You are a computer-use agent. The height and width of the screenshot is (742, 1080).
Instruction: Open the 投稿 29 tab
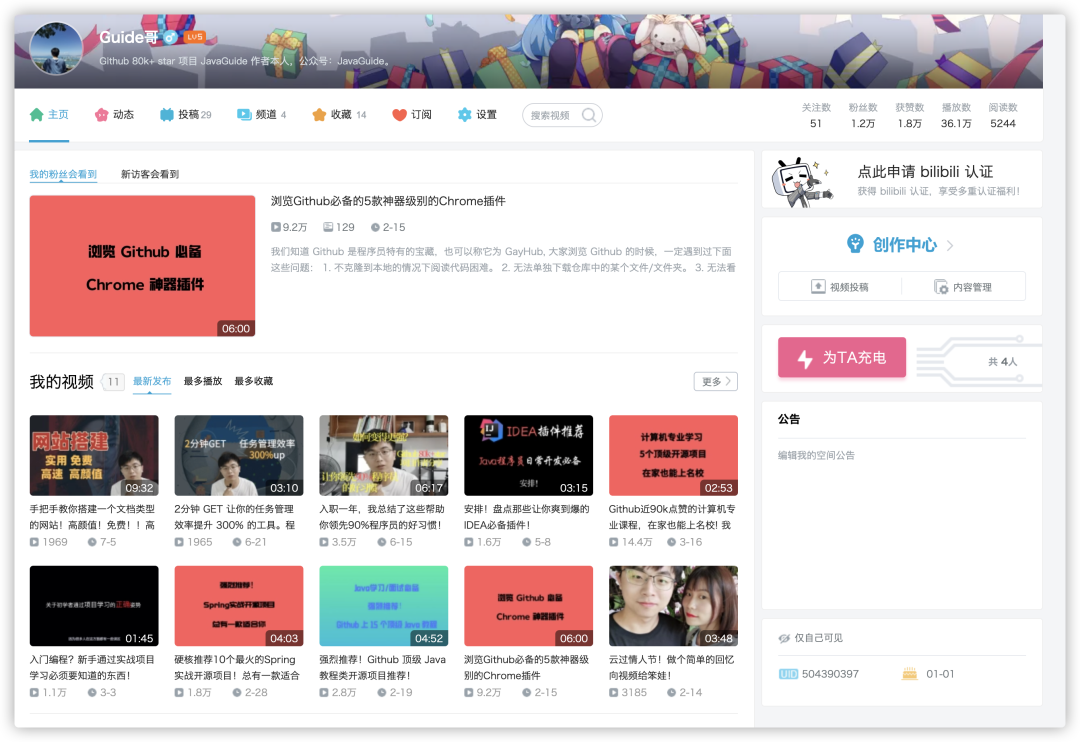186,114
